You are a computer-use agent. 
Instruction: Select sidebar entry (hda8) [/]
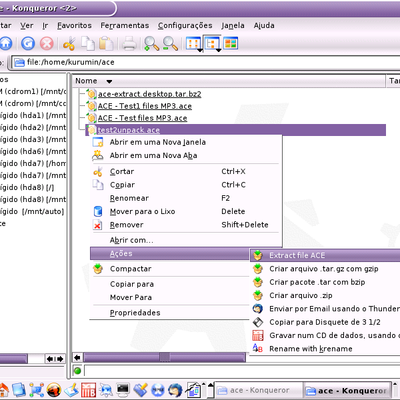point(27,187)
